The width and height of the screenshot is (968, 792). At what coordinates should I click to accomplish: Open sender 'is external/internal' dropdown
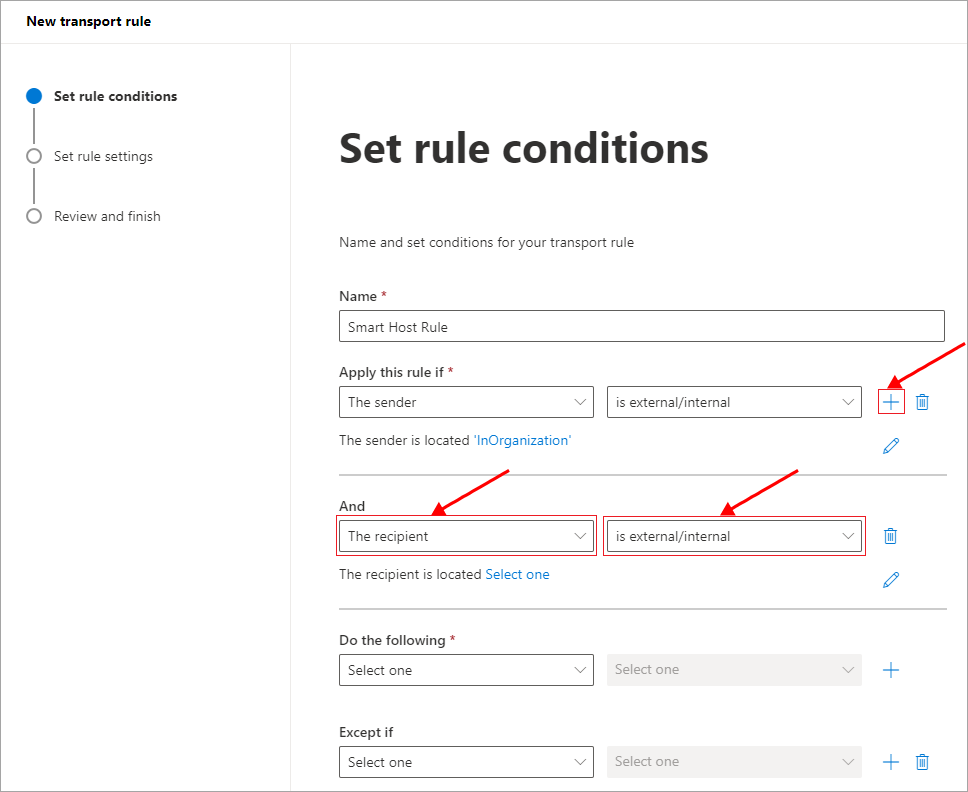[x=734, y=402]
